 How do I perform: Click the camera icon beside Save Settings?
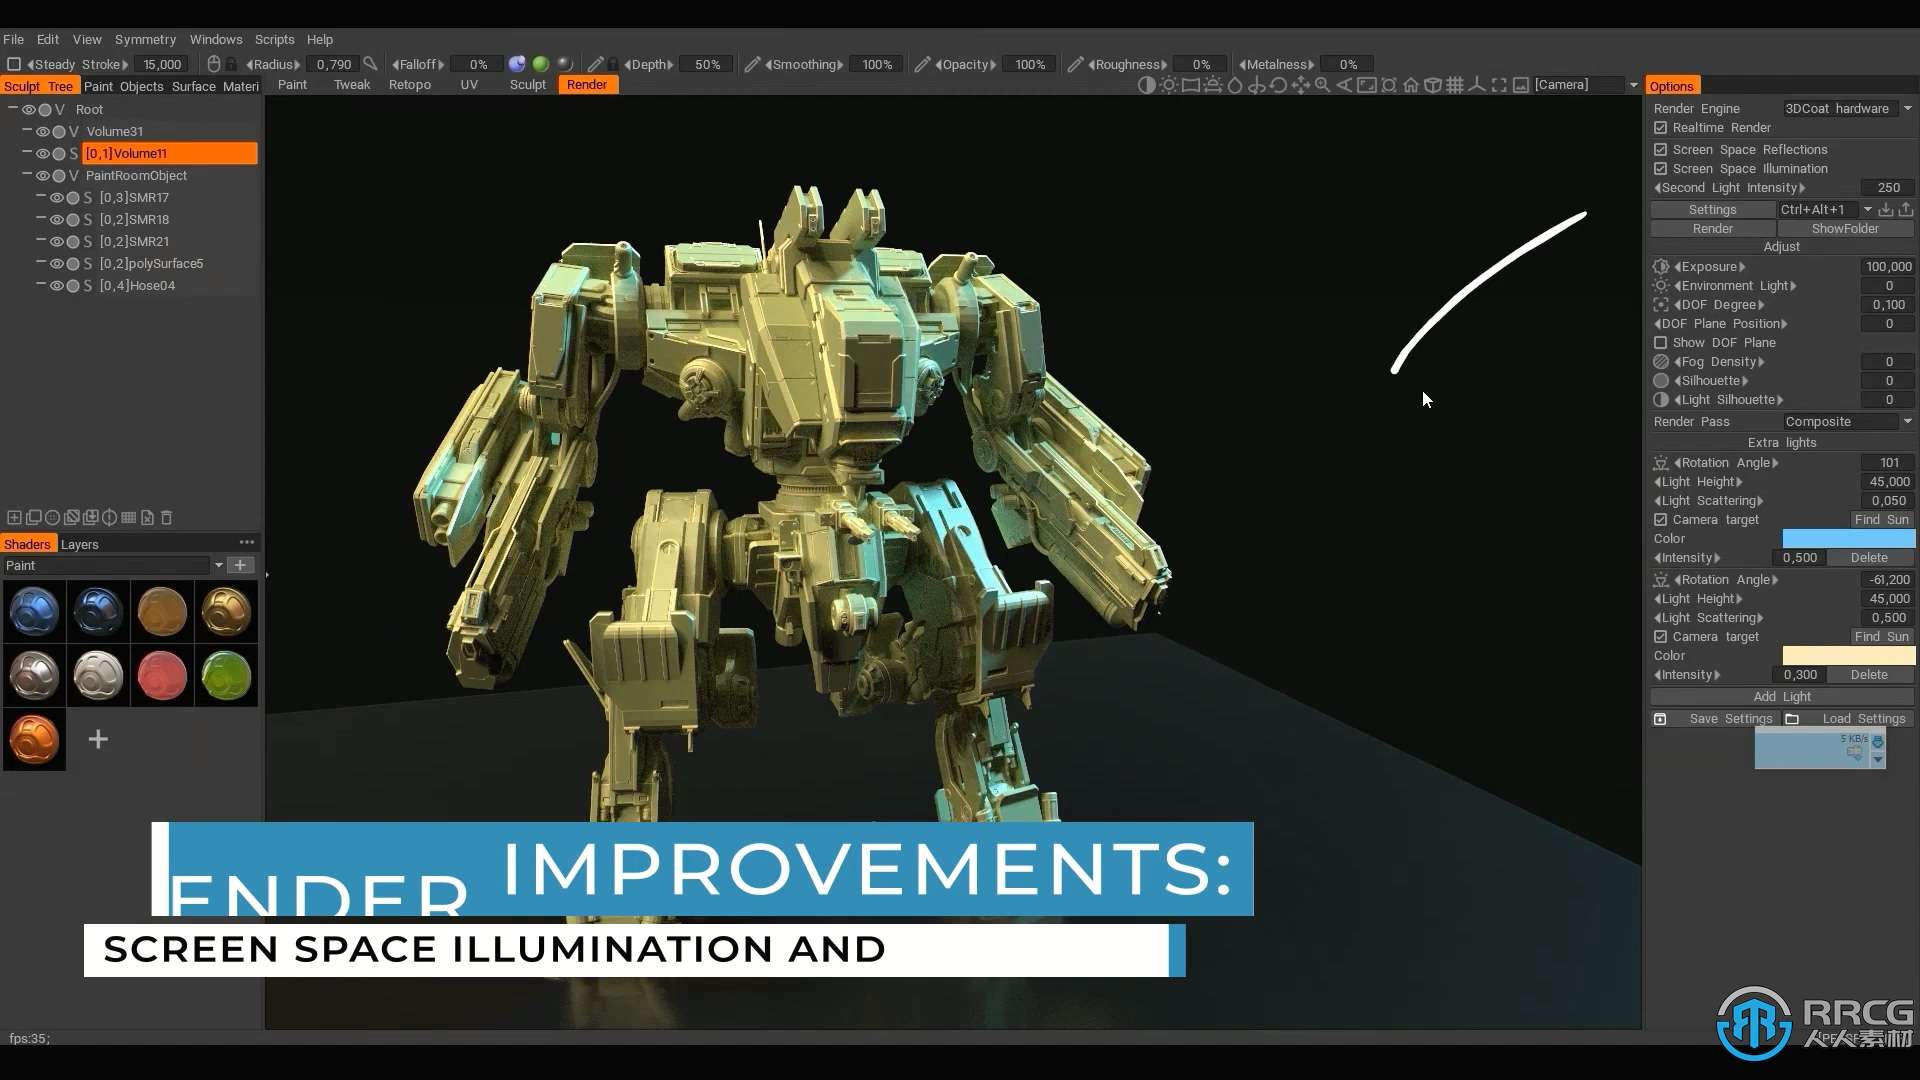1660,720
